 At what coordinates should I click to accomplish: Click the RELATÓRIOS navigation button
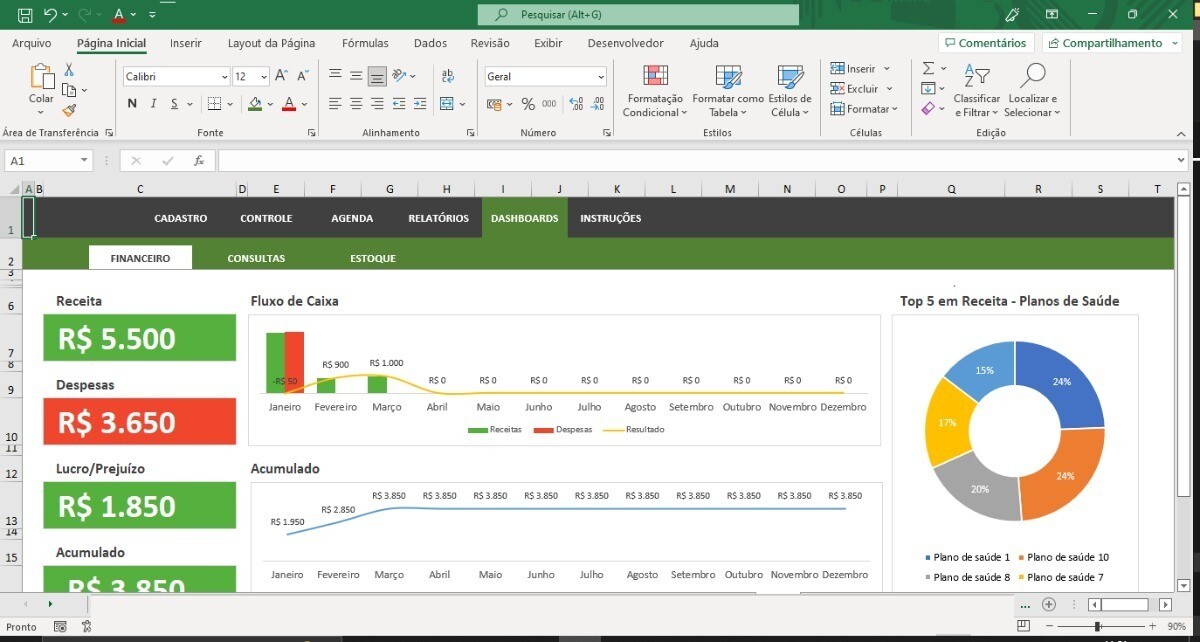[x=438, y=218]
